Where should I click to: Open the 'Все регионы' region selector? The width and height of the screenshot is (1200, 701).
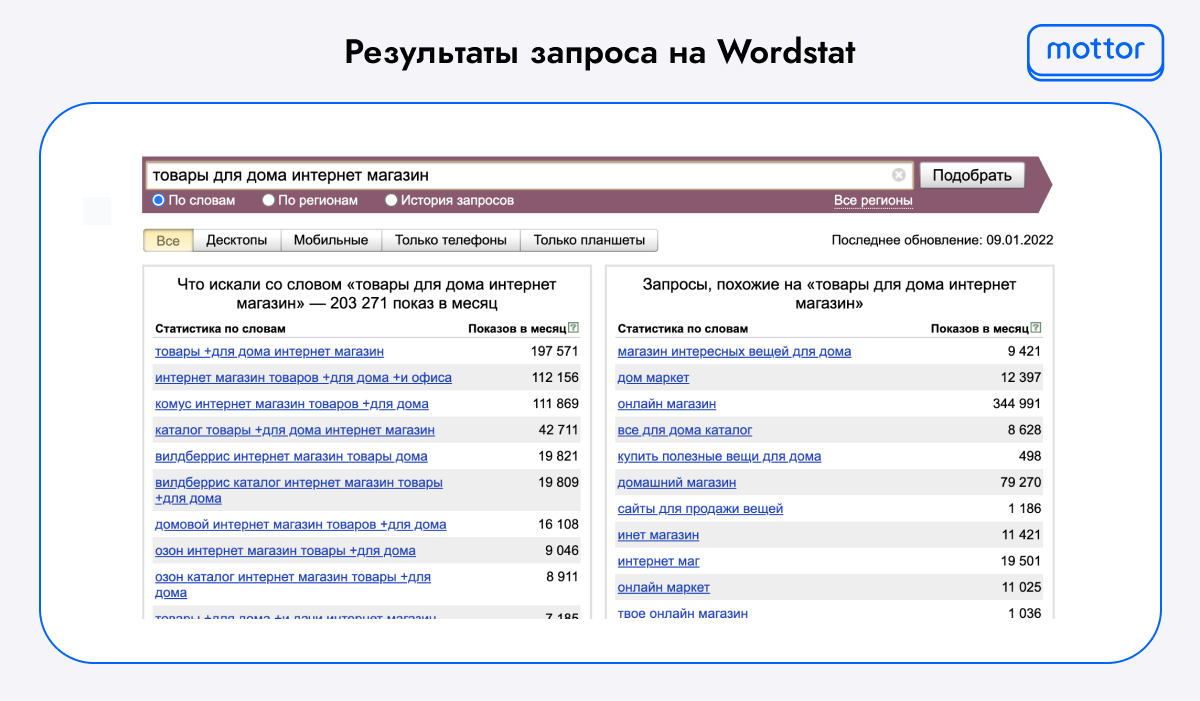(873, 201)
